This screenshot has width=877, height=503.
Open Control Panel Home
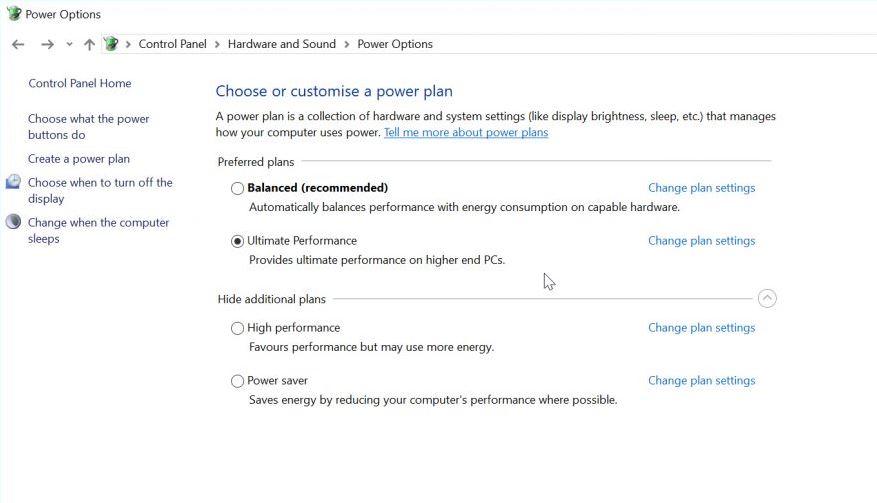point(80,84)
